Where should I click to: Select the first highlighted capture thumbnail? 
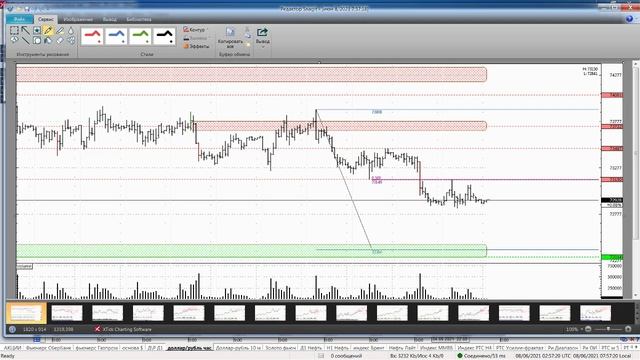[x=26, y=313]
